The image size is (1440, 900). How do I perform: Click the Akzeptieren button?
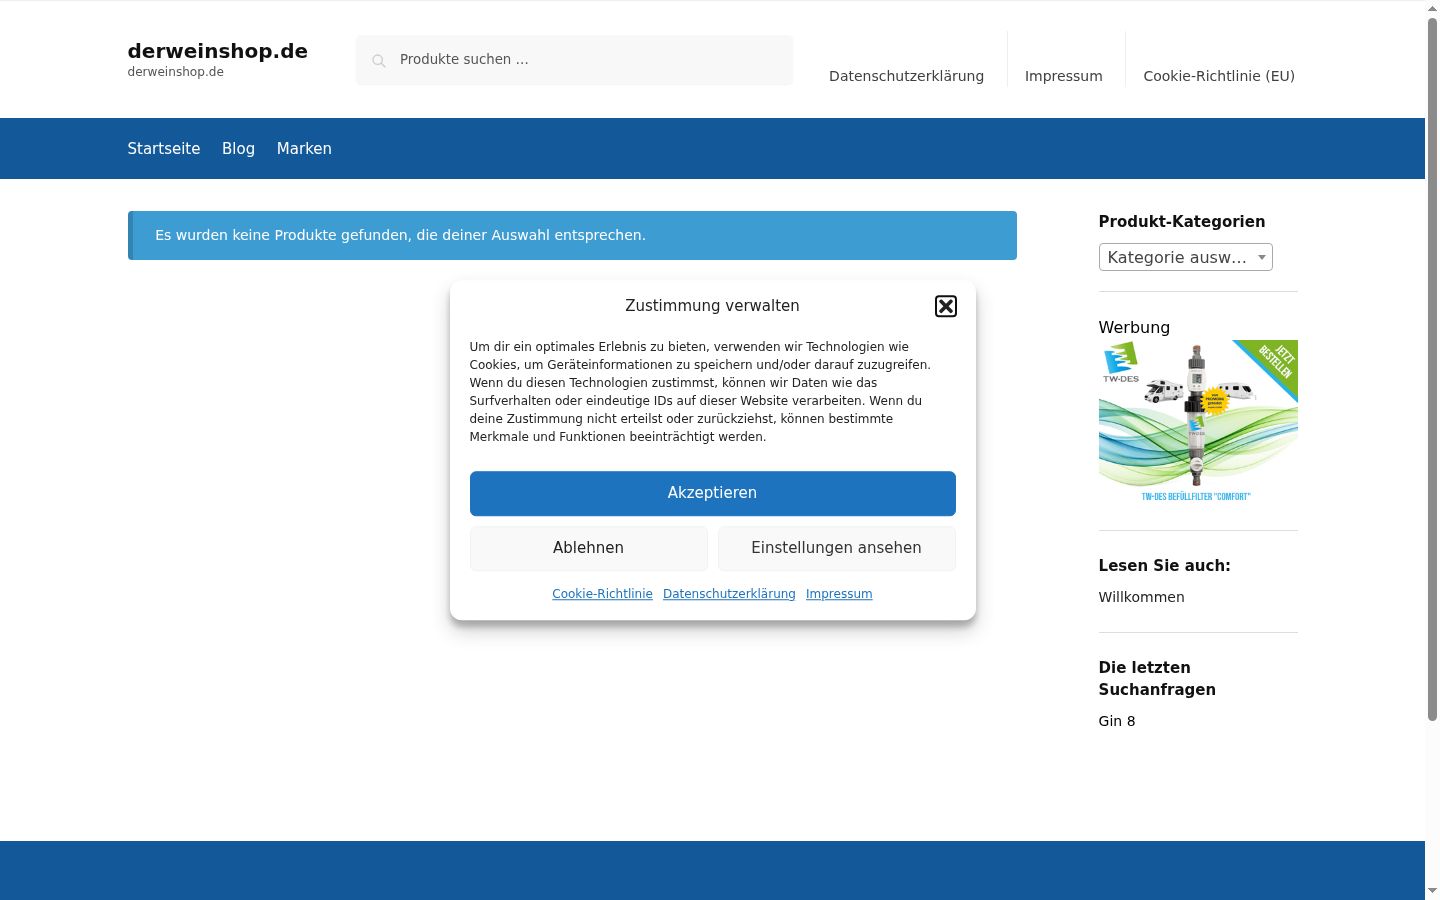[712, 493]
